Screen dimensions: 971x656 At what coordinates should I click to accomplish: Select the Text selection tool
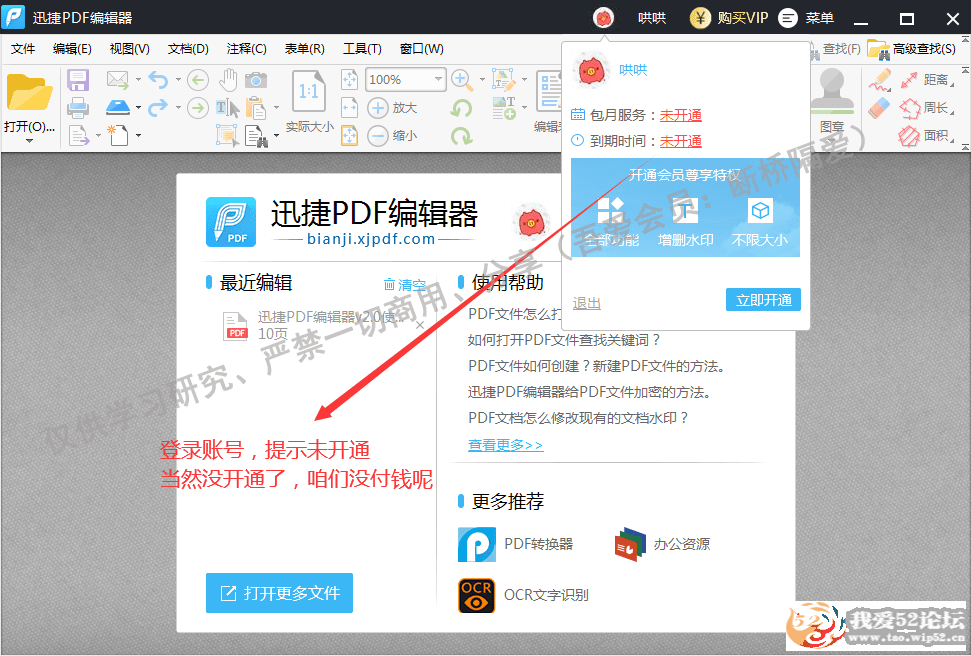227,108
